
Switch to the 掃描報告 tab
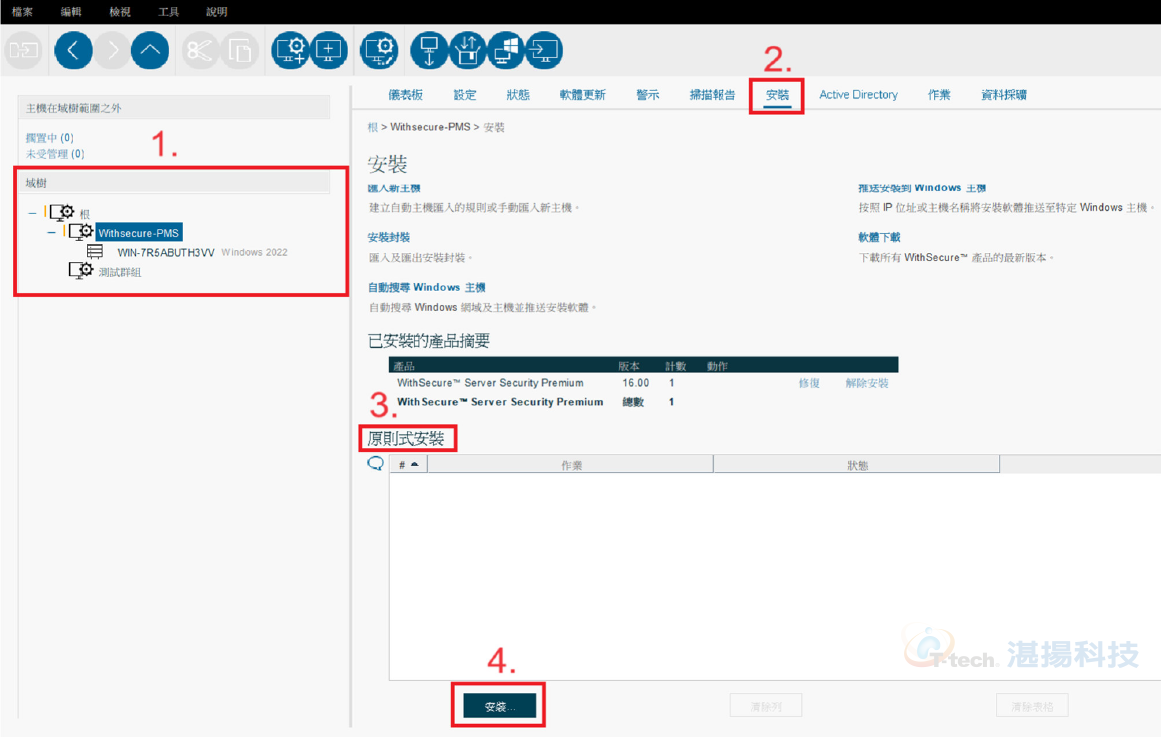[713, 94]
